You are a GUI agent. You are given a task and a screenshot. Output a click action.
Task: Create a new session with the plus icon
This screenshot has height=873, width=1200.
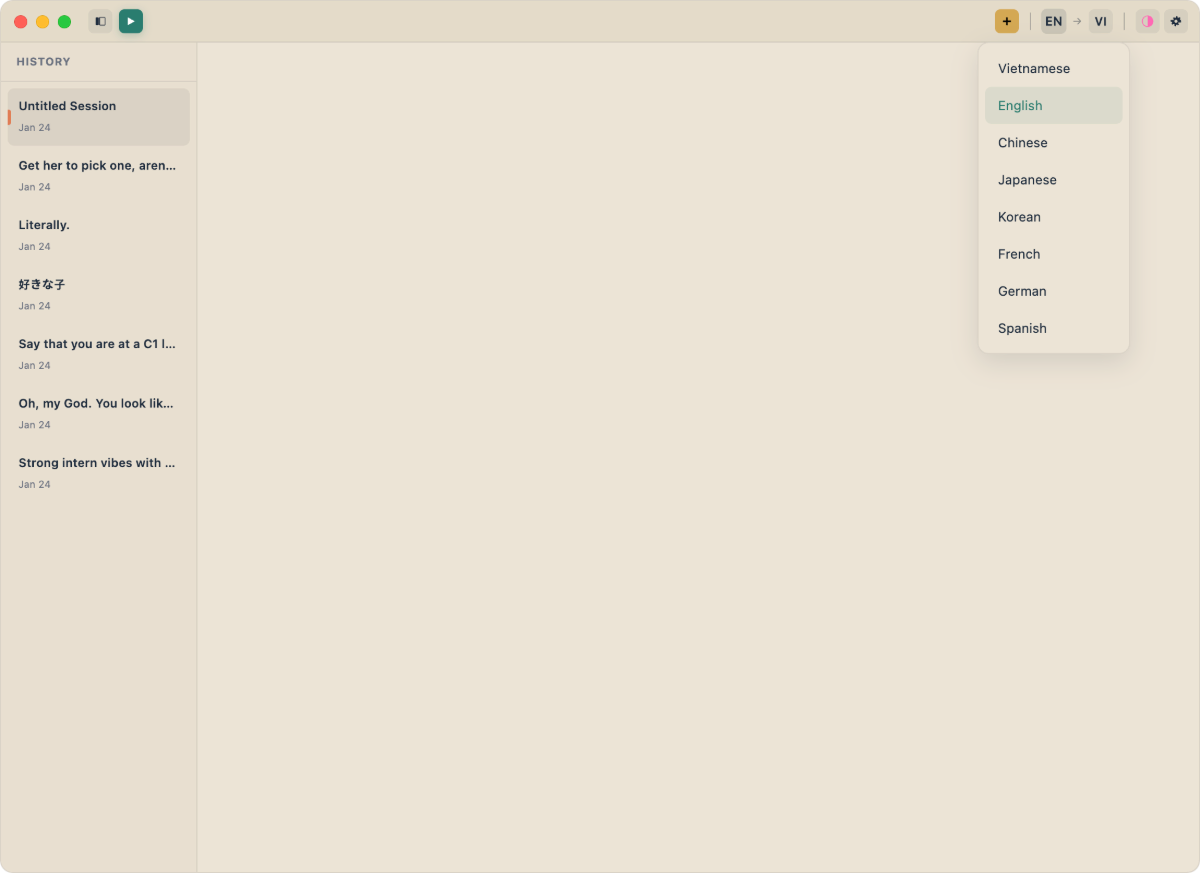pos(1006,20)
